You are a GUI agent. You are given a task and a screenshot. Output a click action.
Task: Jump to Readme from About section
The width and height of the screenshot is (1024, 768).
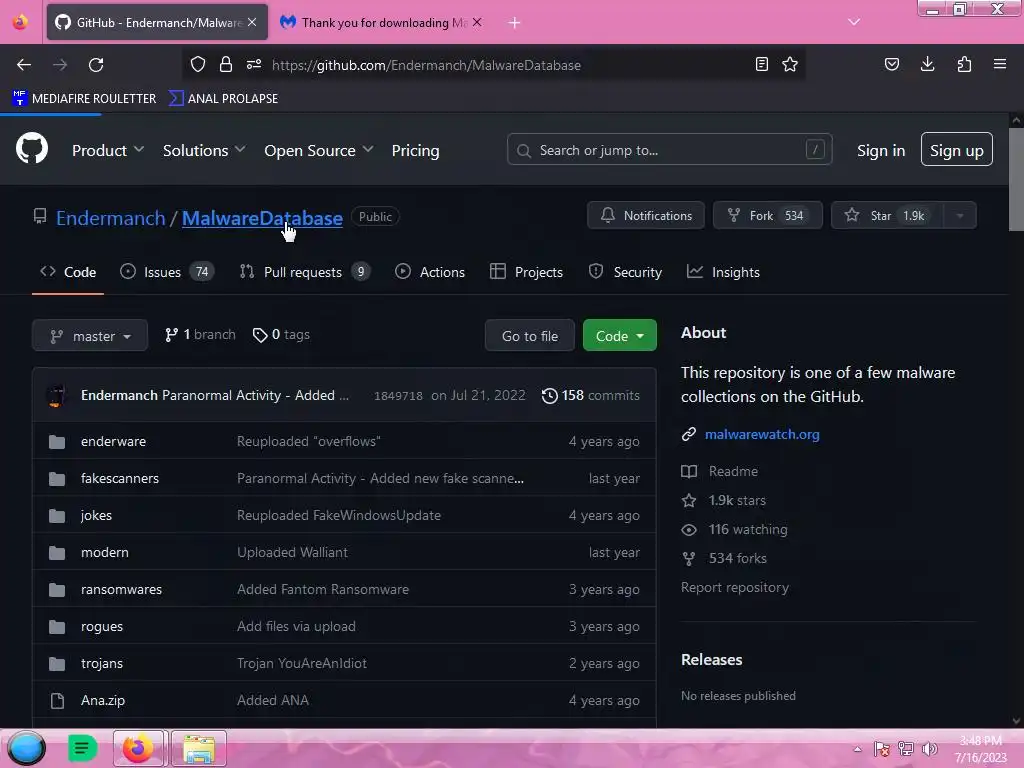(720, 472)
